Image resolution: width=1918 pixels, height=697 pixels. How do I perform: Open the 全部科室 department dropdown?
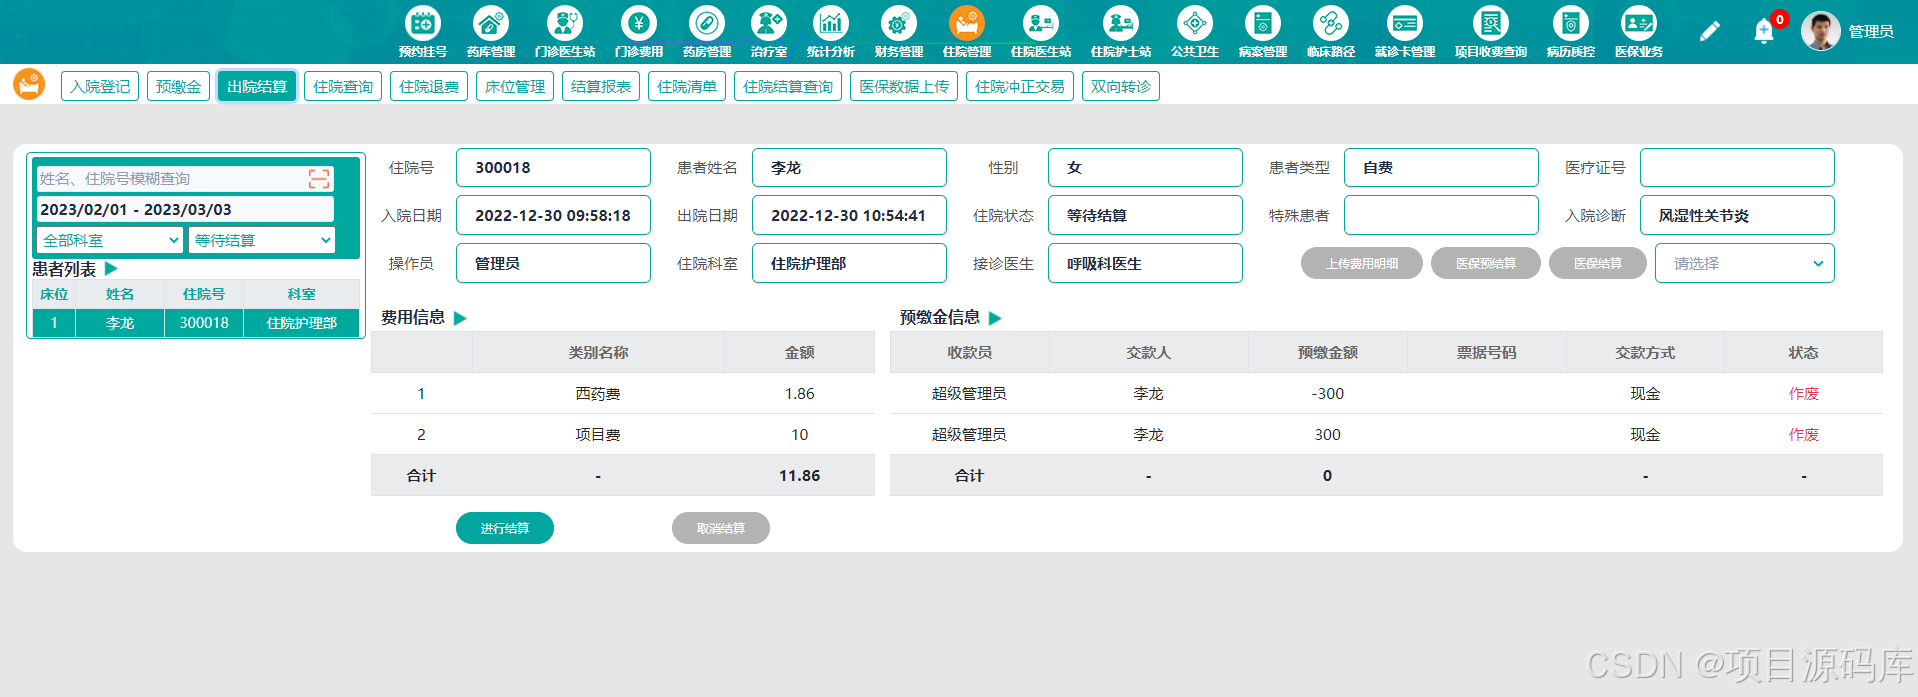click(x=110, y=240)
